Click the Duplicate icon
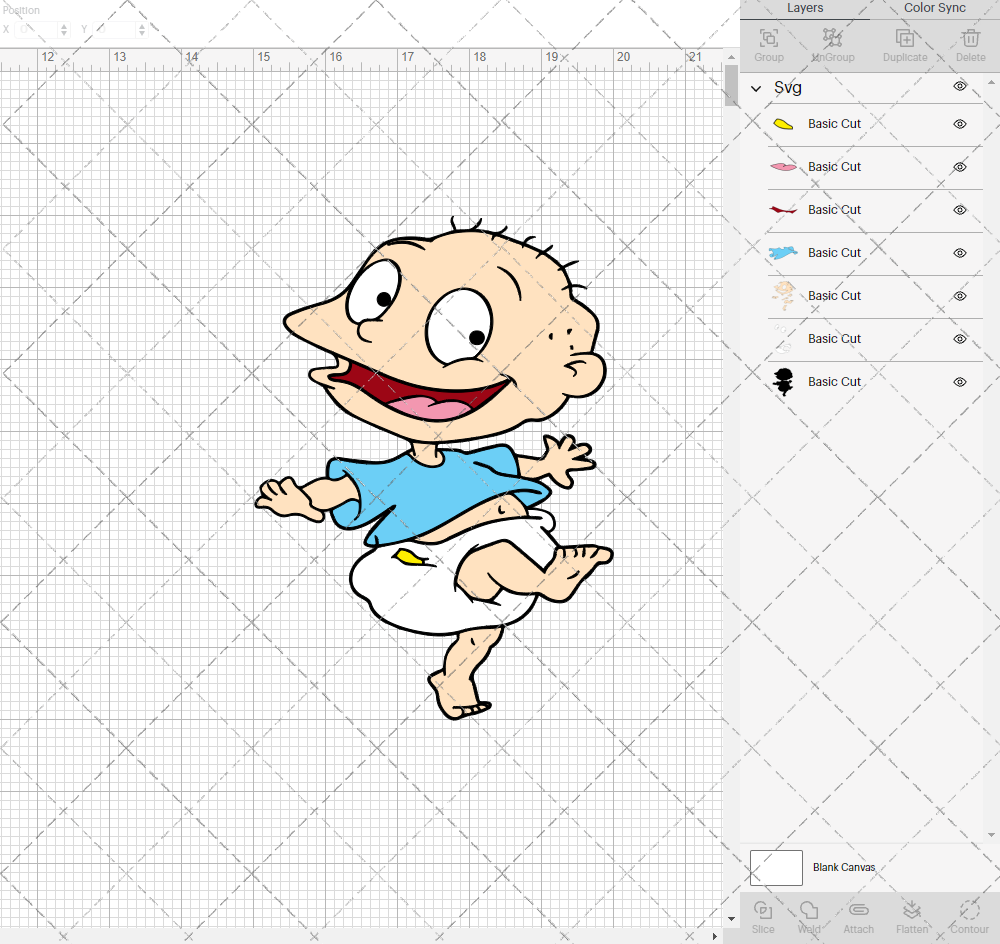 (x=904, y=38)
